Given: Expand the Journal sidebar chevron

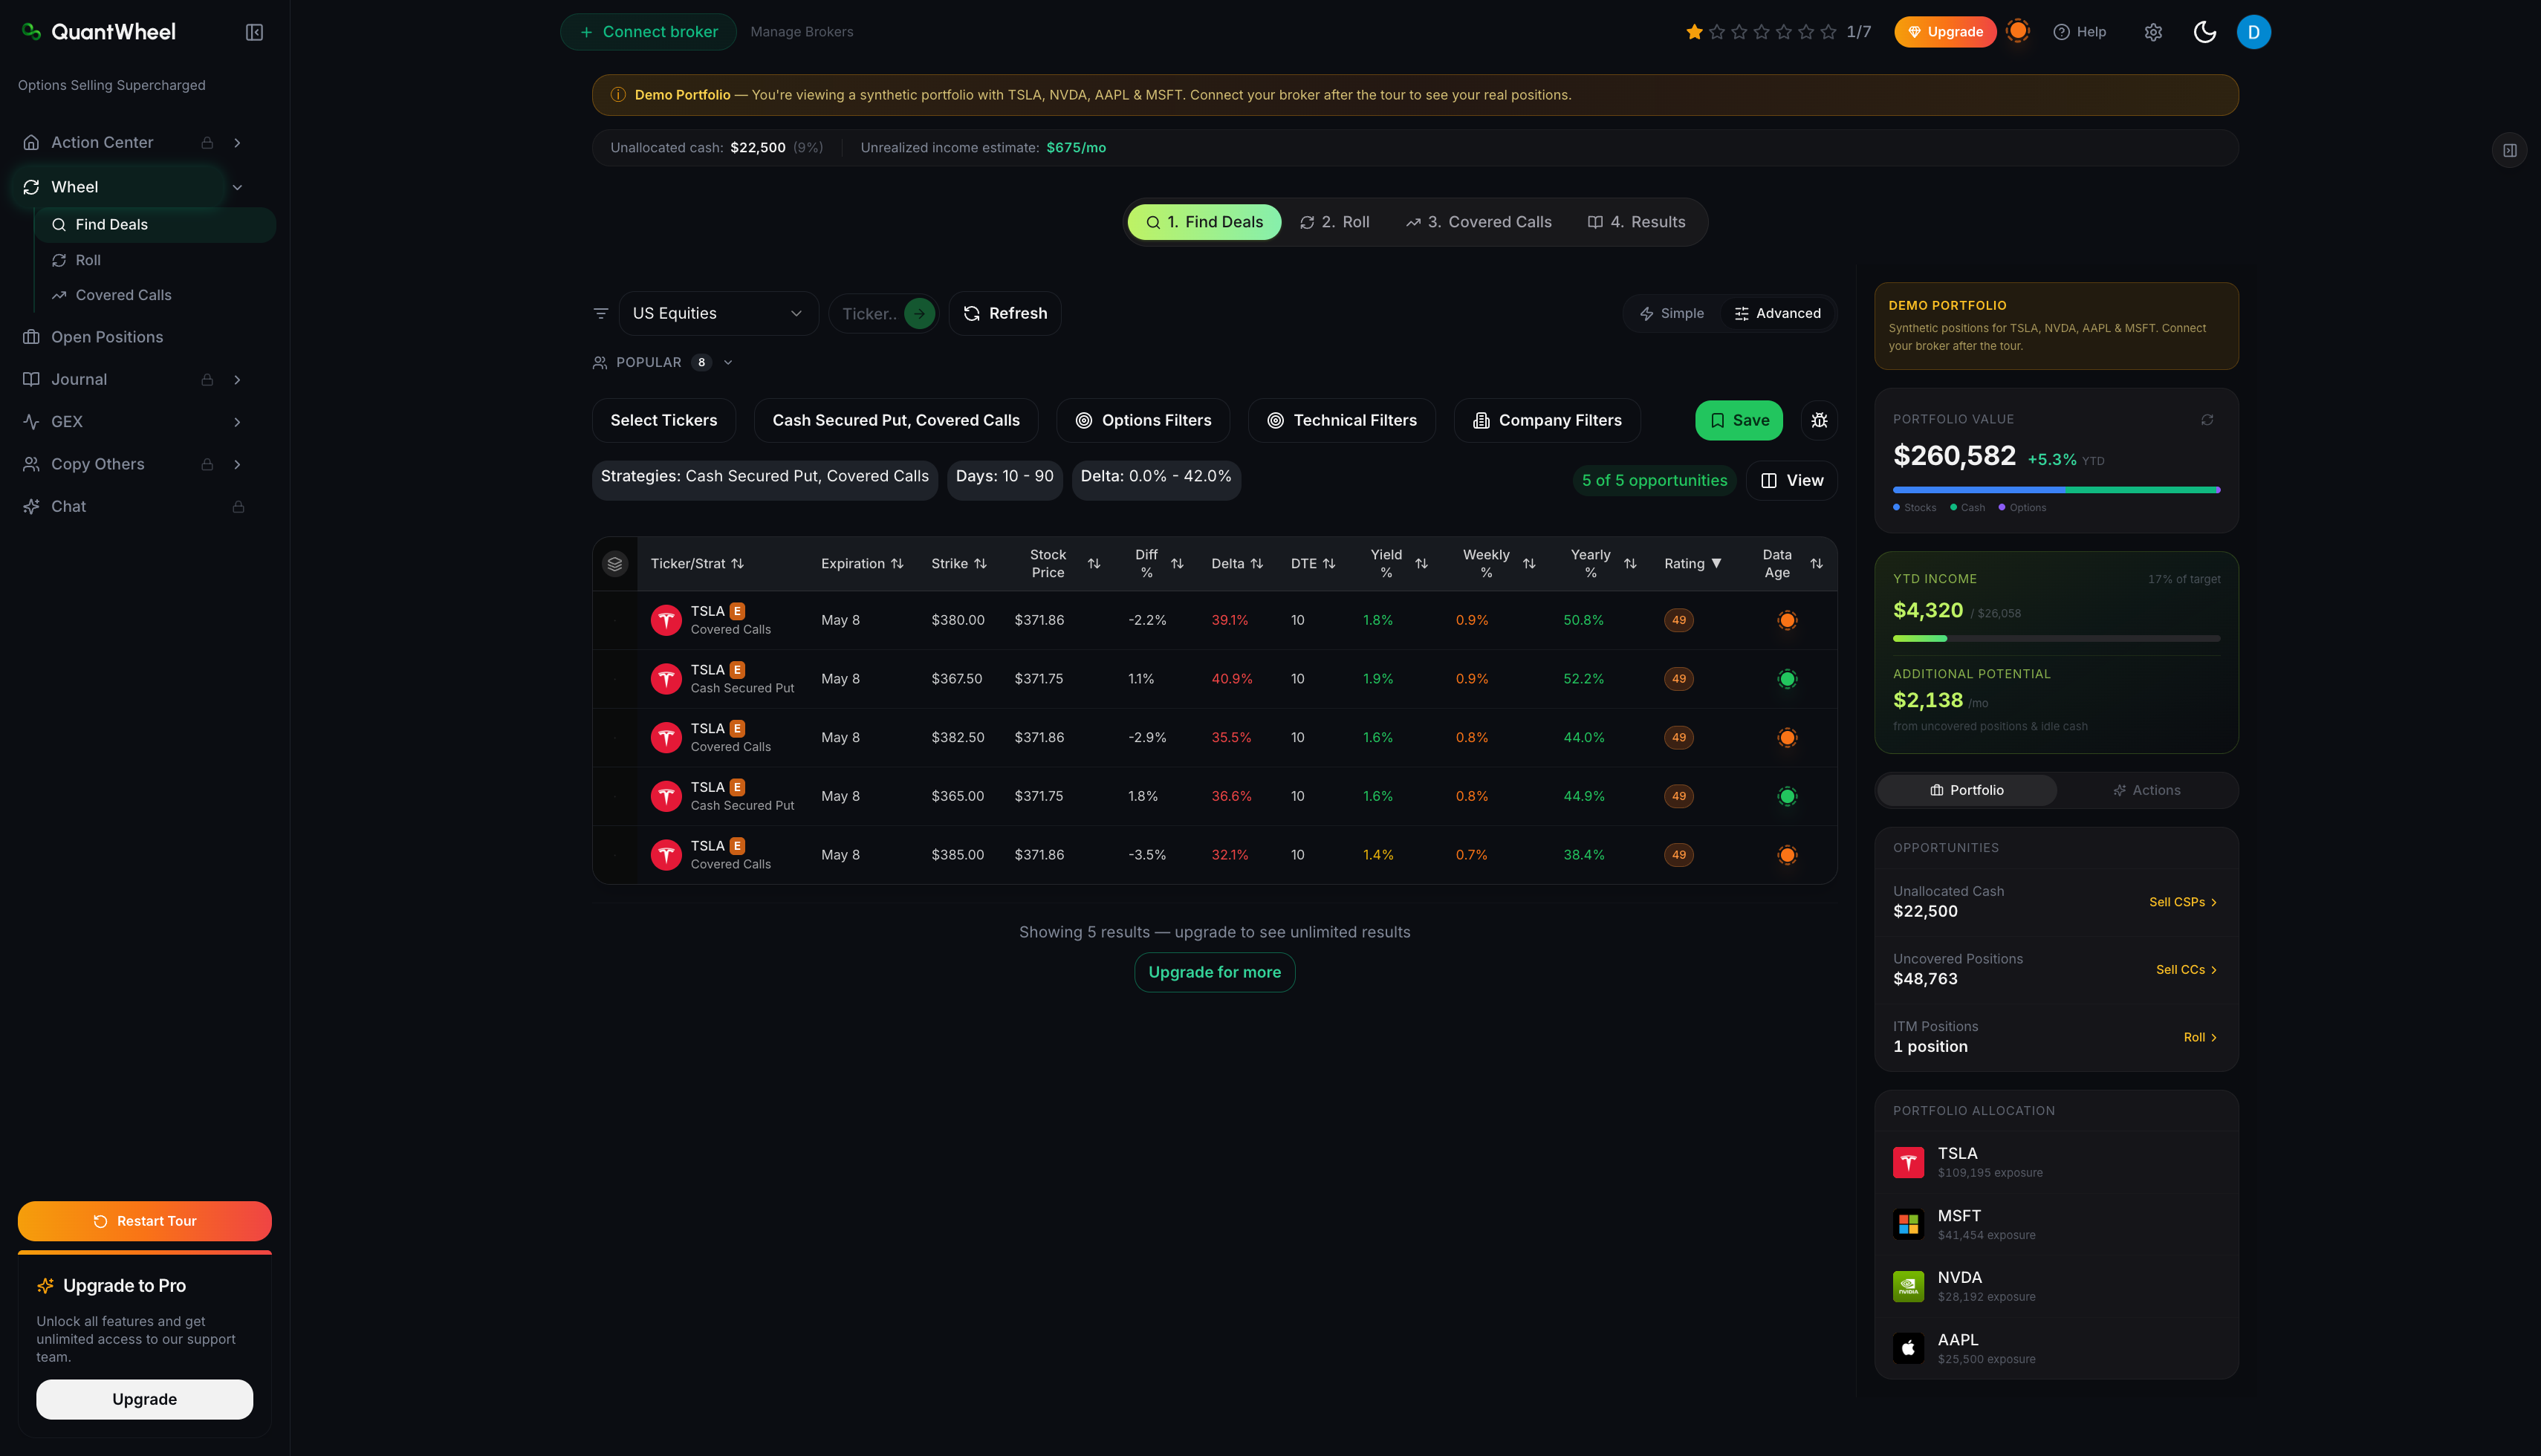Looking at the screenshot, I should coord(237,380).
